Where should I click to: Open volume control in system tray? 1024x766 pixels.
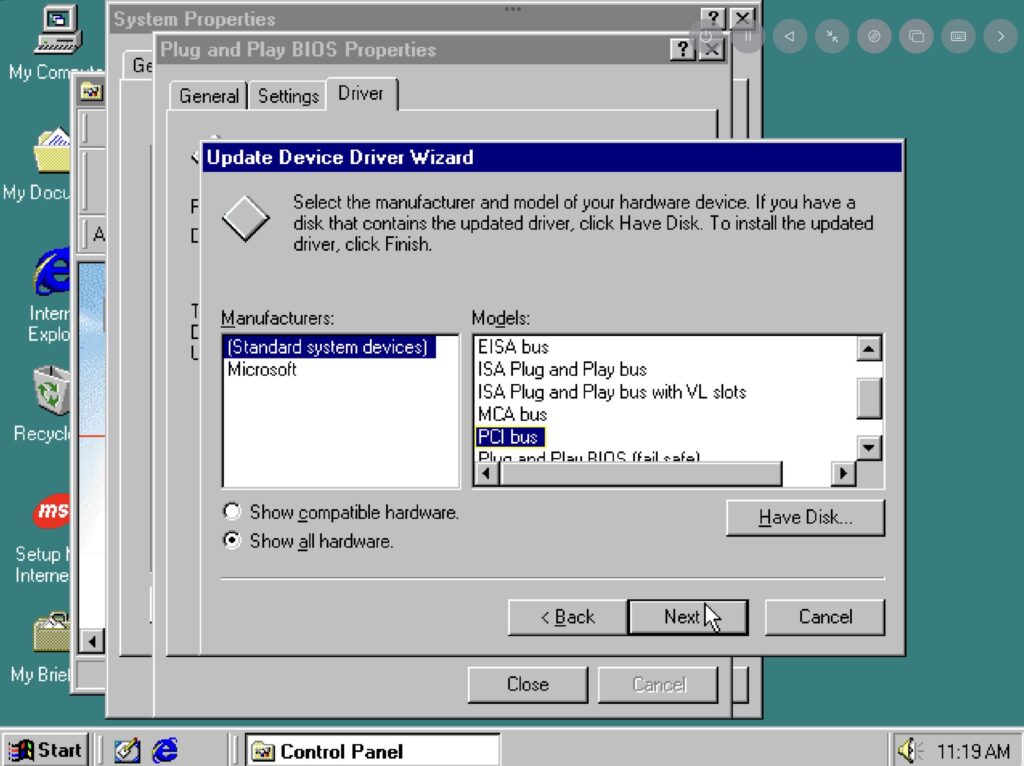click(x=909, y=750)
